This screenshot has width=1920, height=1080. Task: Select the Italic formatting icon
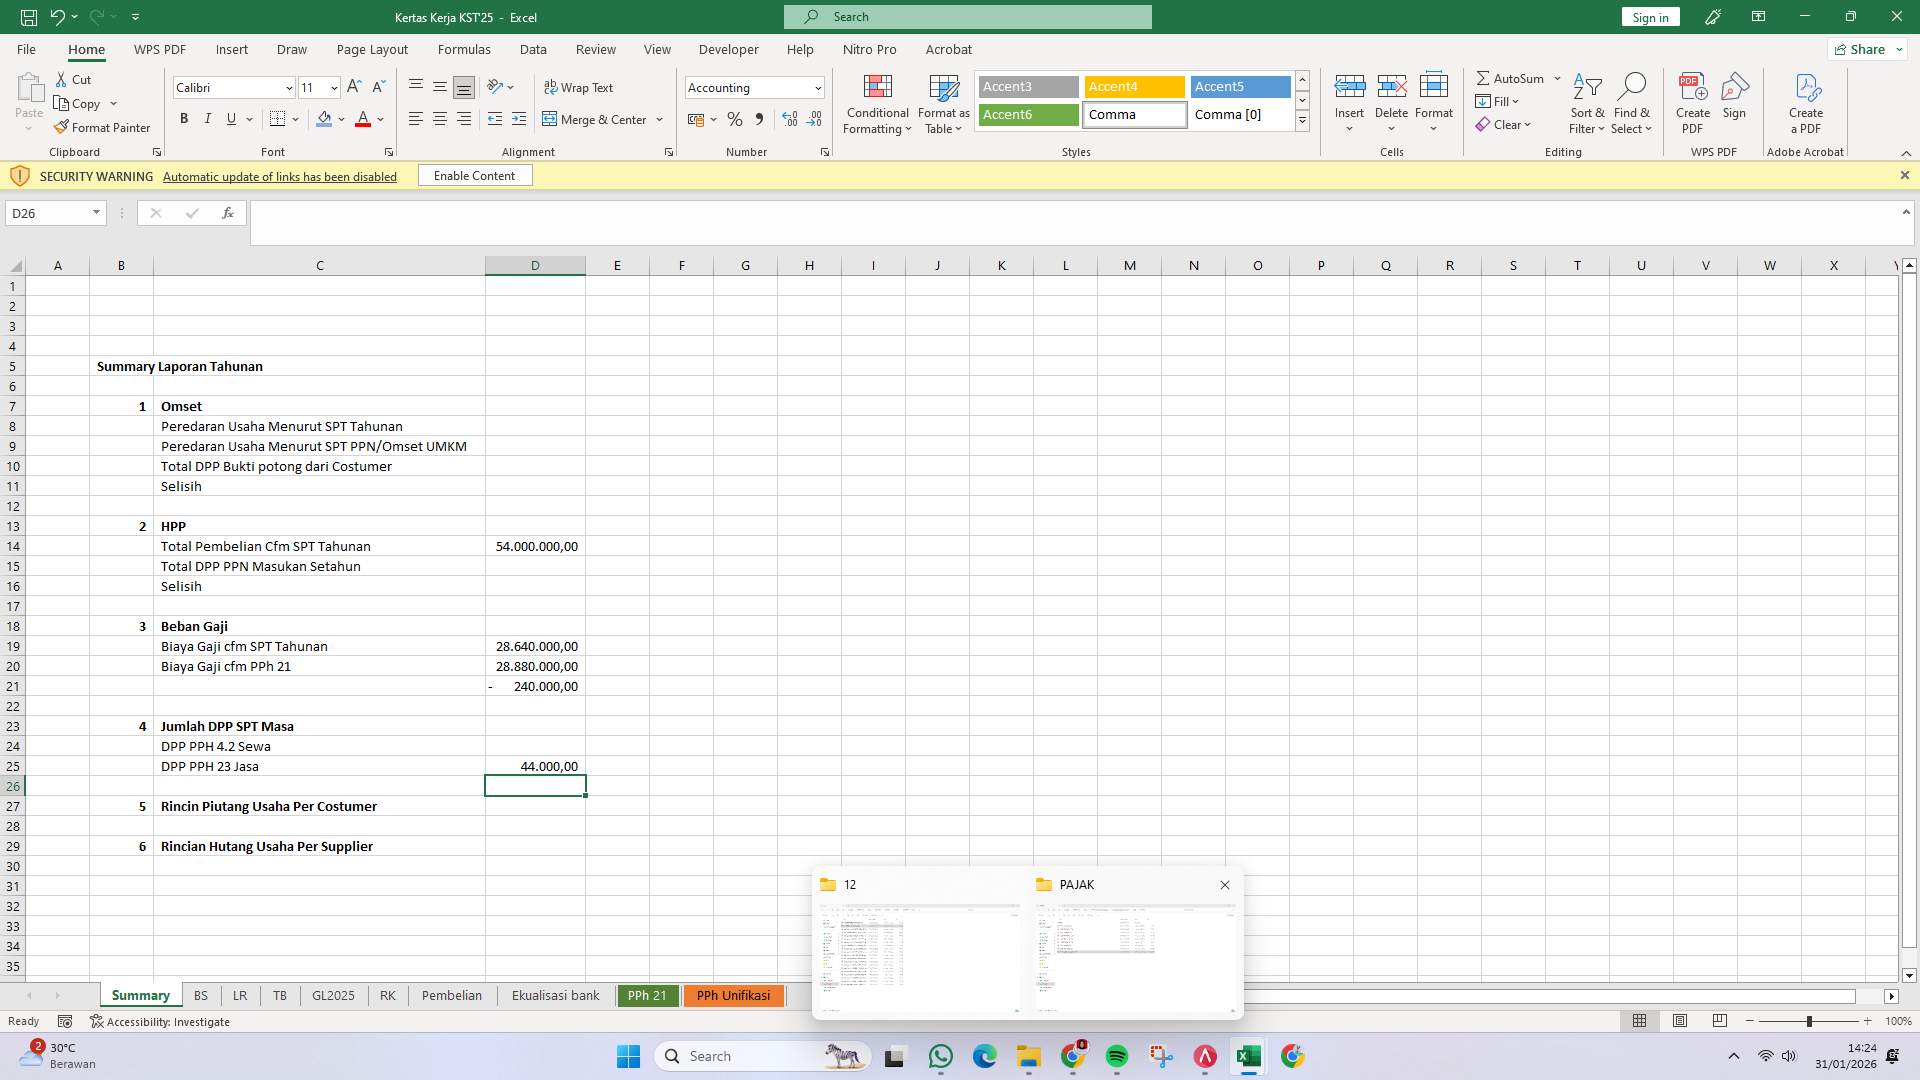tap(207, 119)
